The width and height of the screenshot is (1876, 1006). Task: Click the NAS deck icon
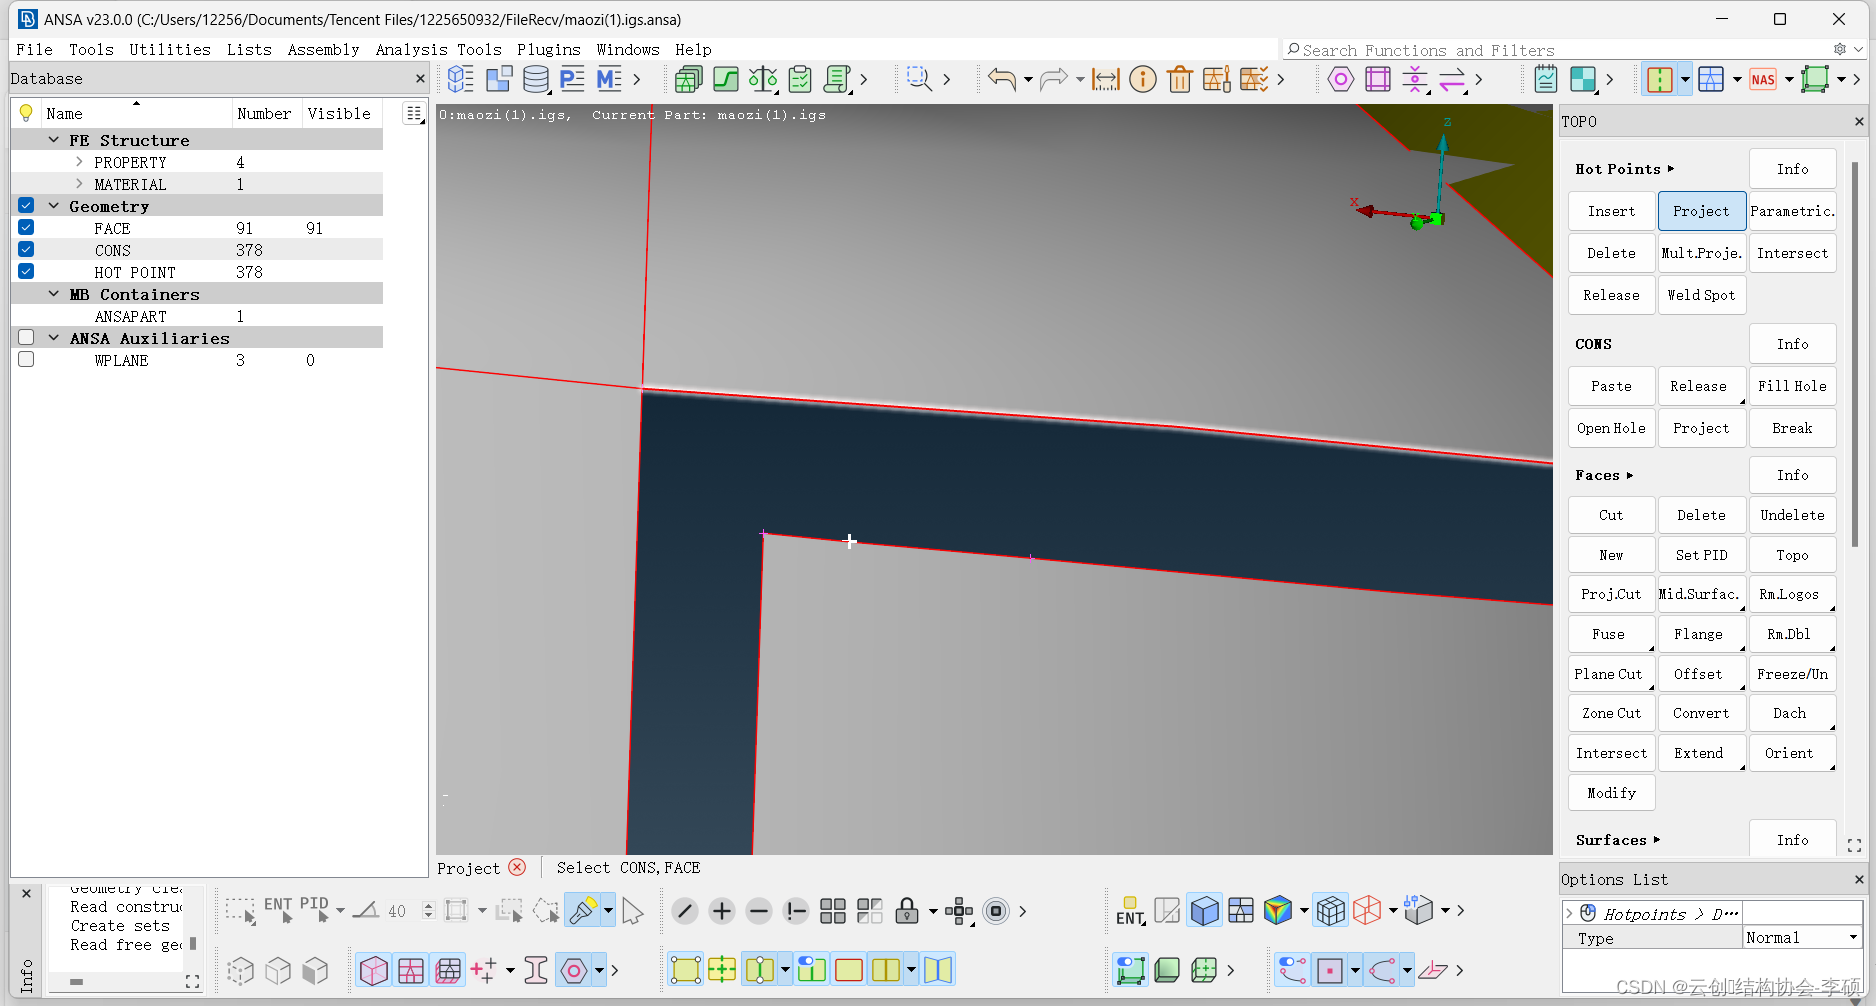[1763, 79]
